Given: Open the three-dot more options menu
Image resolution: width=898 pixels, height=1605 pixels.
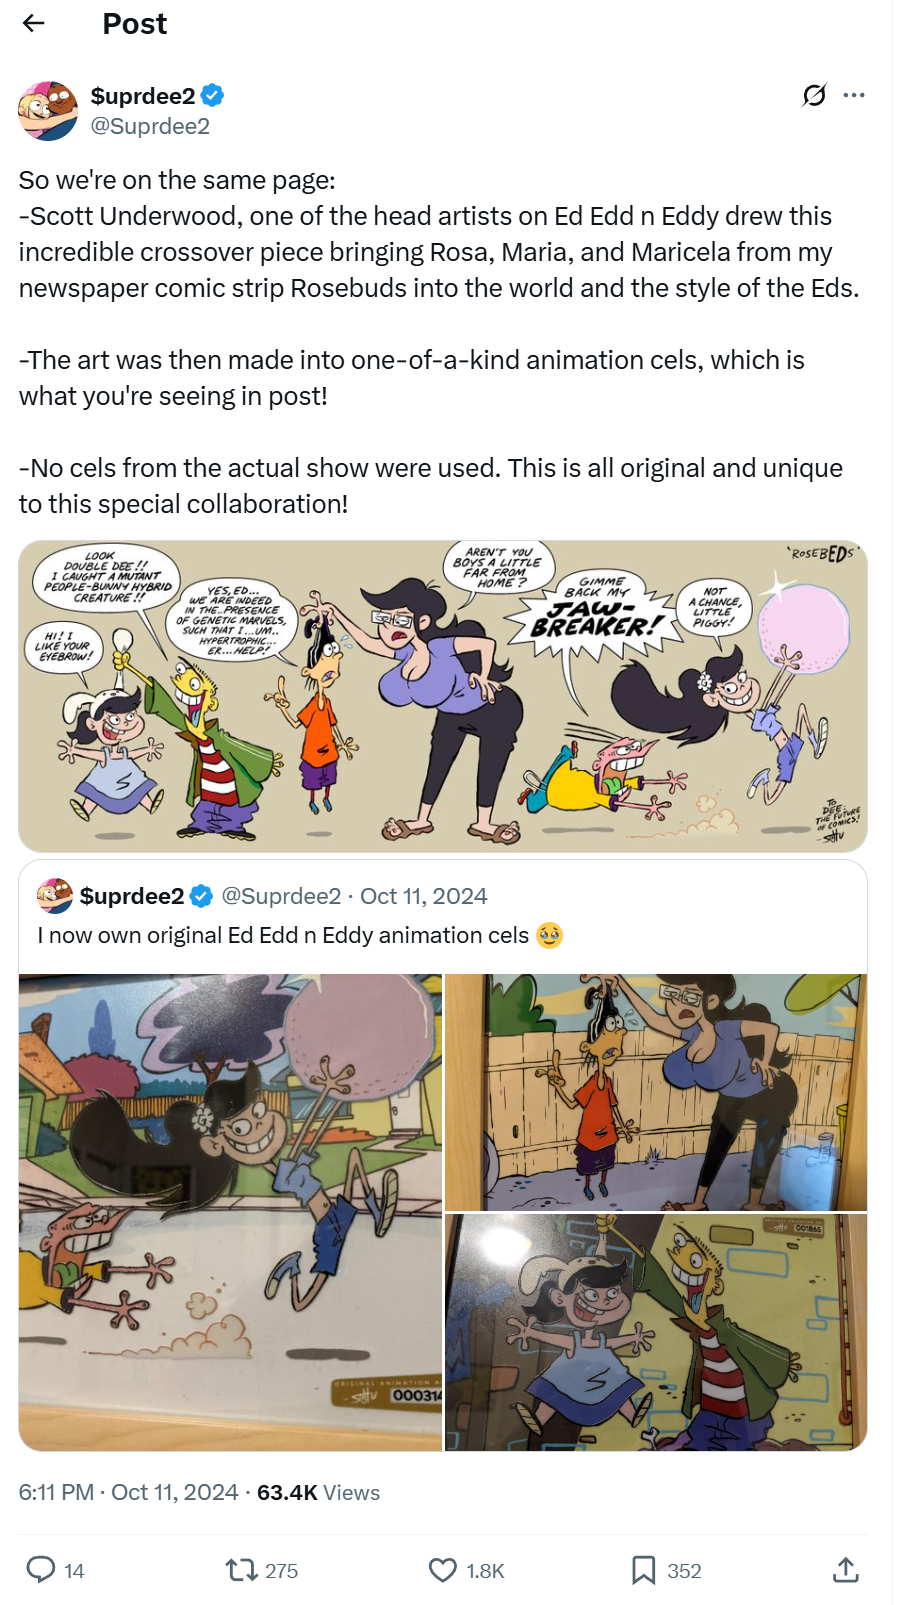Looking at the screenshot, I should point(854,95).
